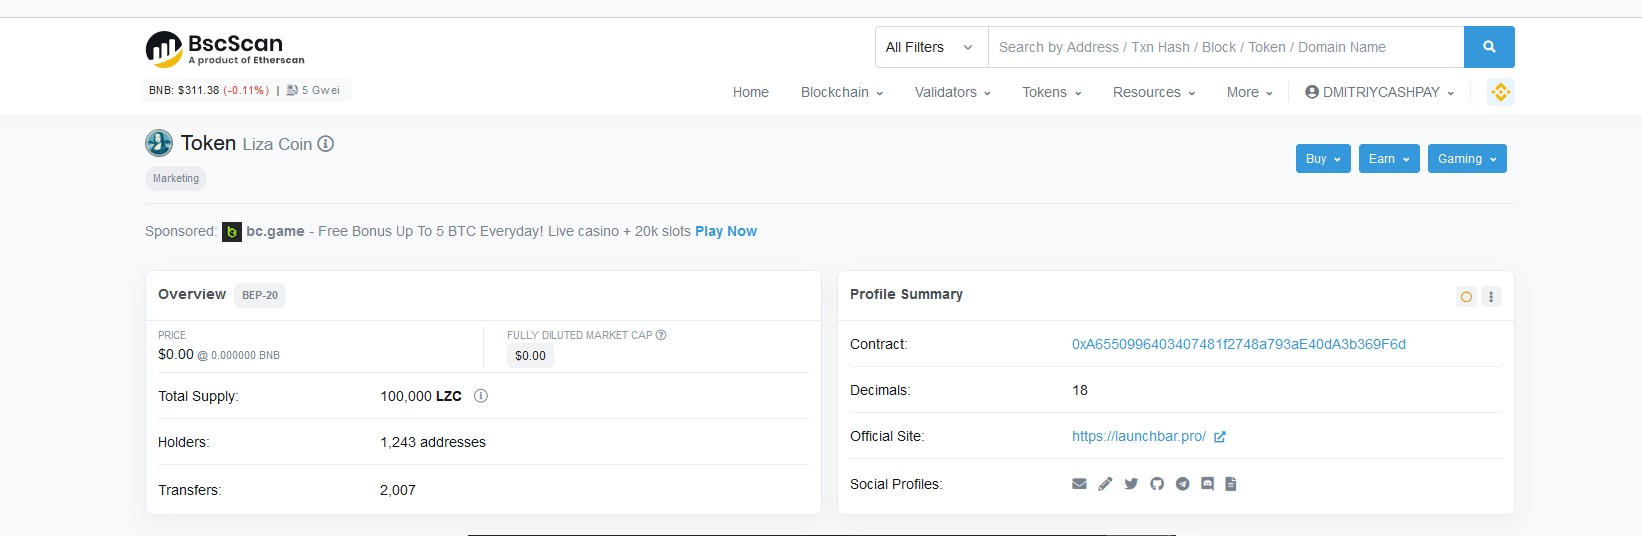Click into the address search field
This screenshot has width=1642, height=536.
click(1225, 47)
